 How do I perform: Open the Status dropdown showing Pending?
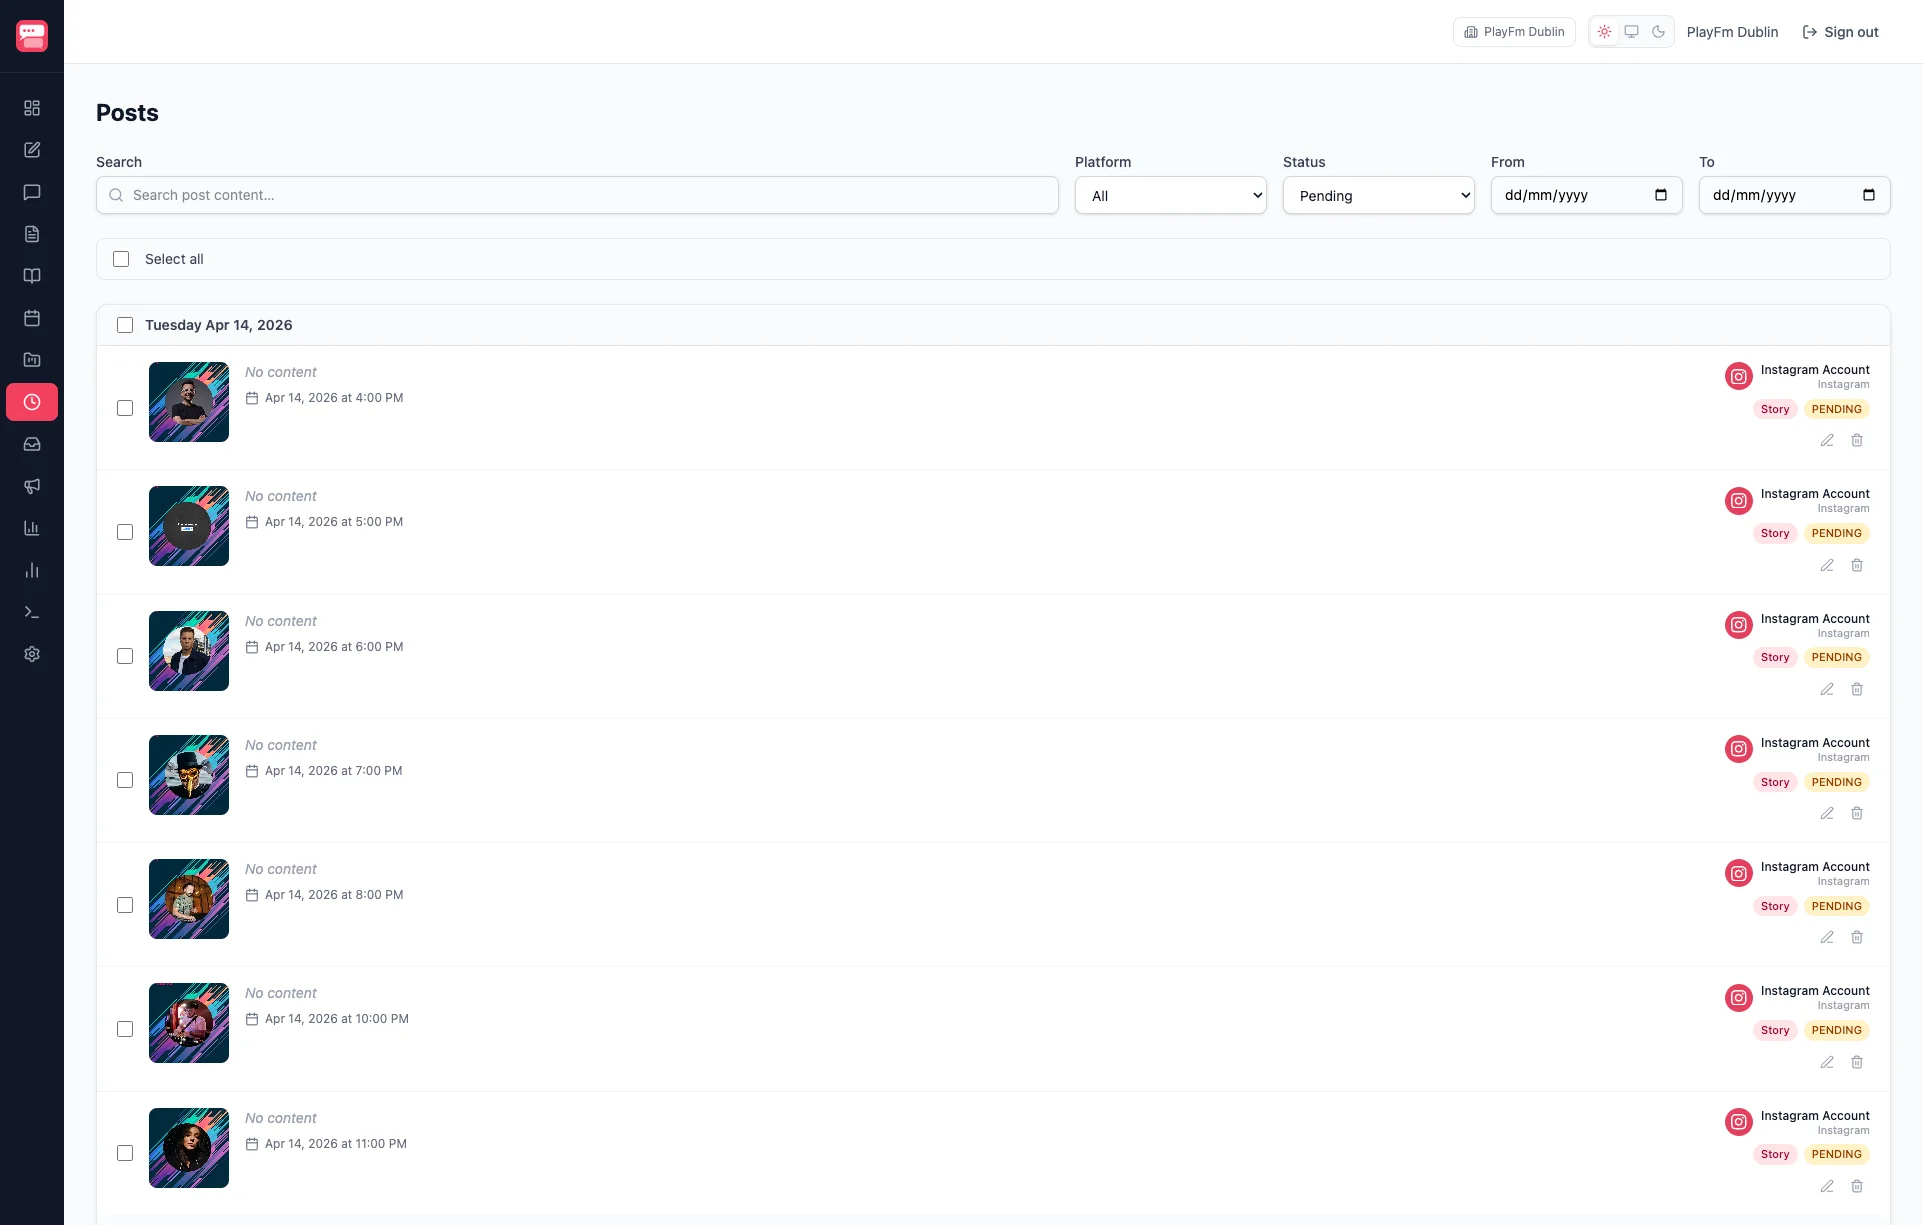point(1378,195)
